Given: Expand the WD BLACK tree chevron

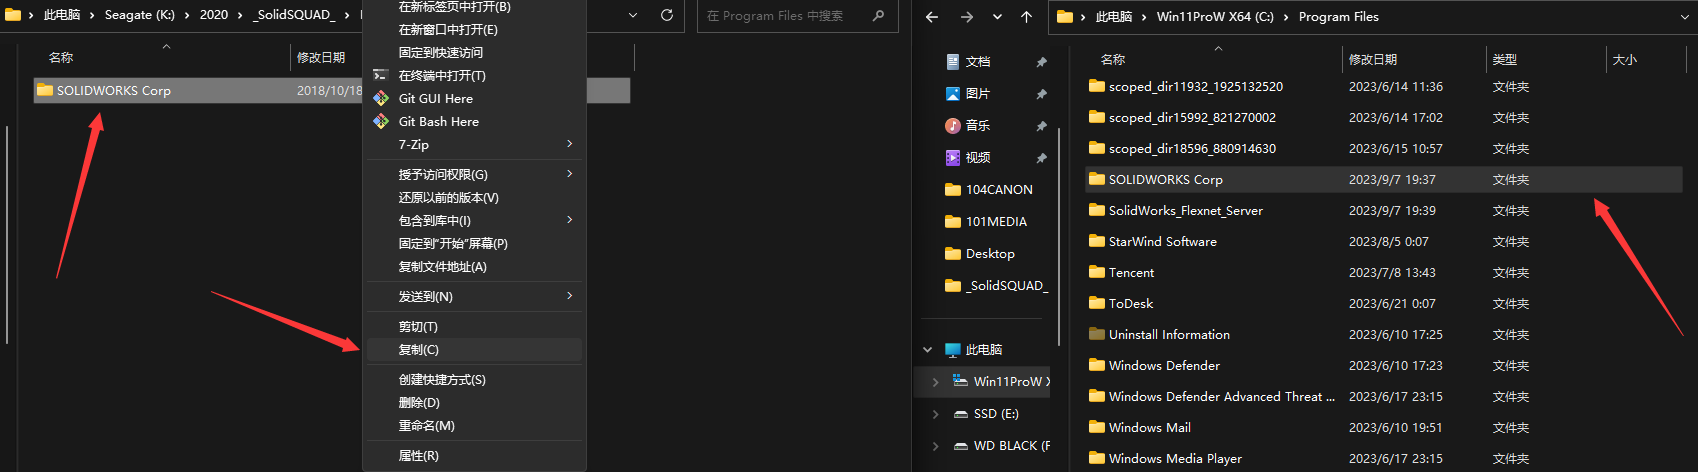Looking at the screenshot, I should coord(935,445).
